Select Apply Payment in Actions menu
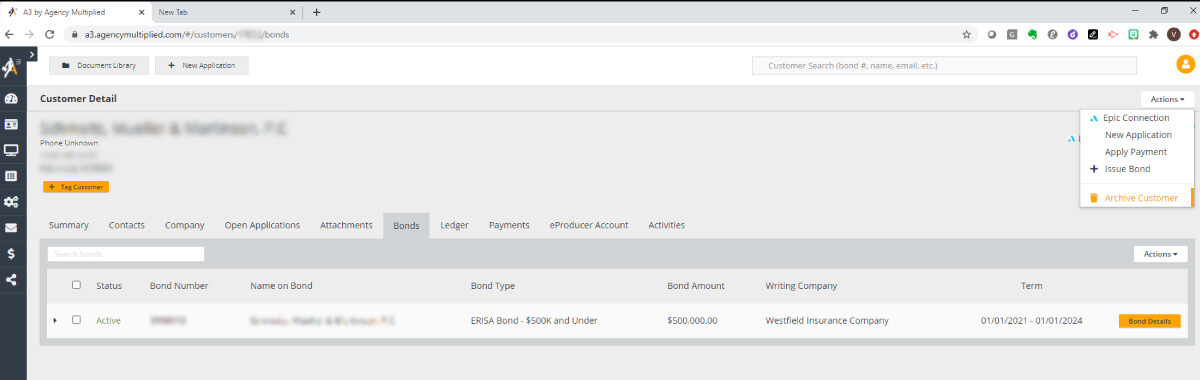Viewport: 1200px width, 380px height. 1136,152
